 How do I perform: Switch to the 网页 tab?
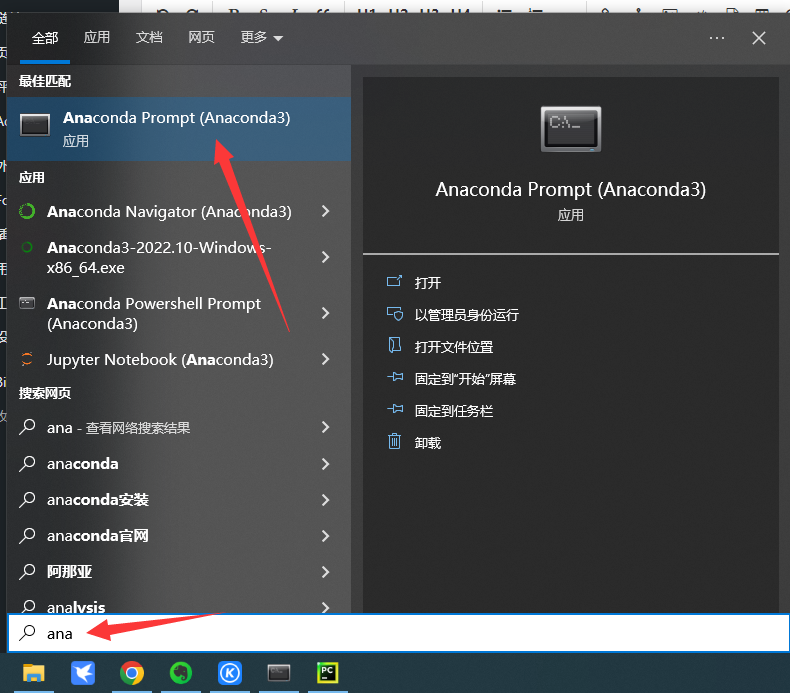point(202,37)
